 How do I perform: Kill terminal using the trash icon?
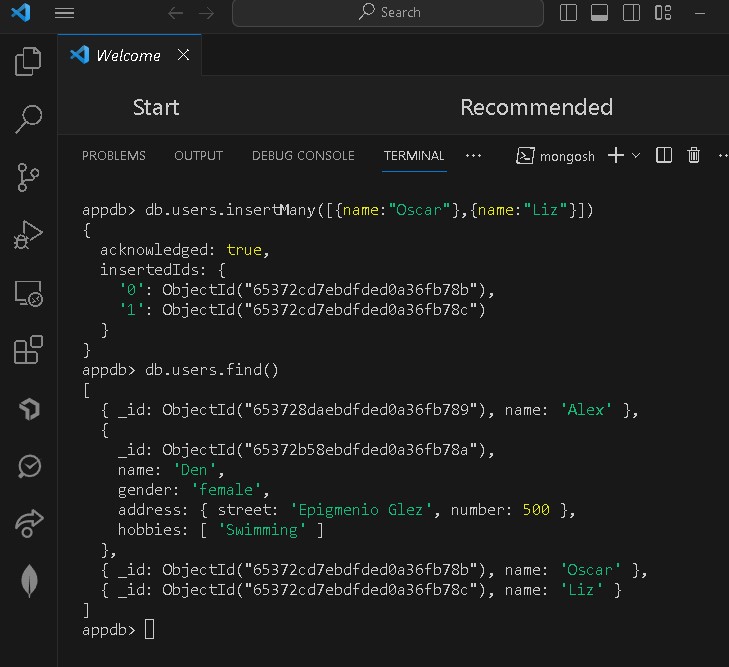coord(694,155)
